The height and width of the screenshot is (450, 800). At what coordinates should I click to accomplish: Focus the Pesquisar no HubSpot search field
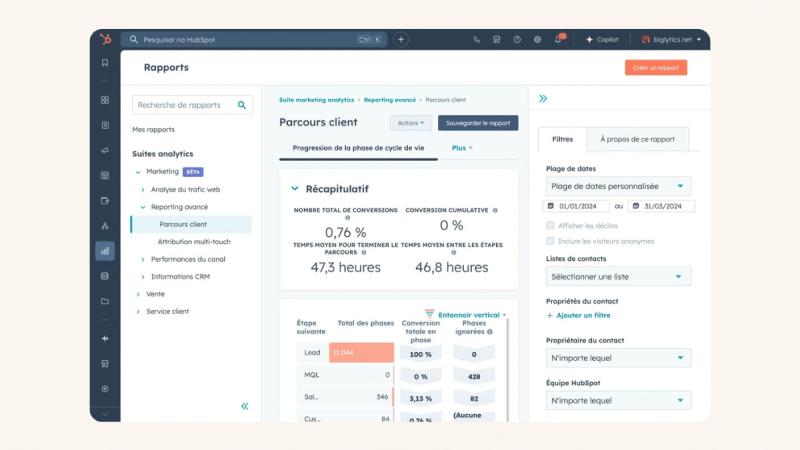tap(254, 39)
